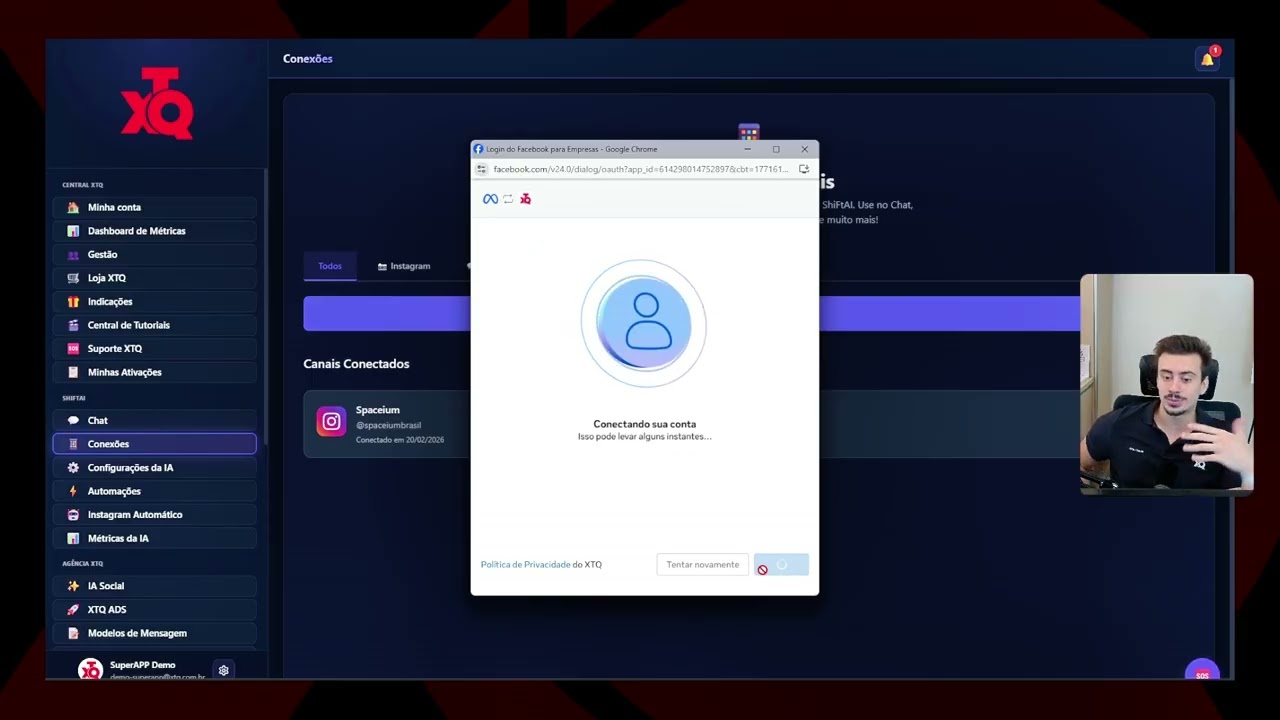The image size is (1280, 720).
Task: Select the Instagram tab
Action: [404, 266]
